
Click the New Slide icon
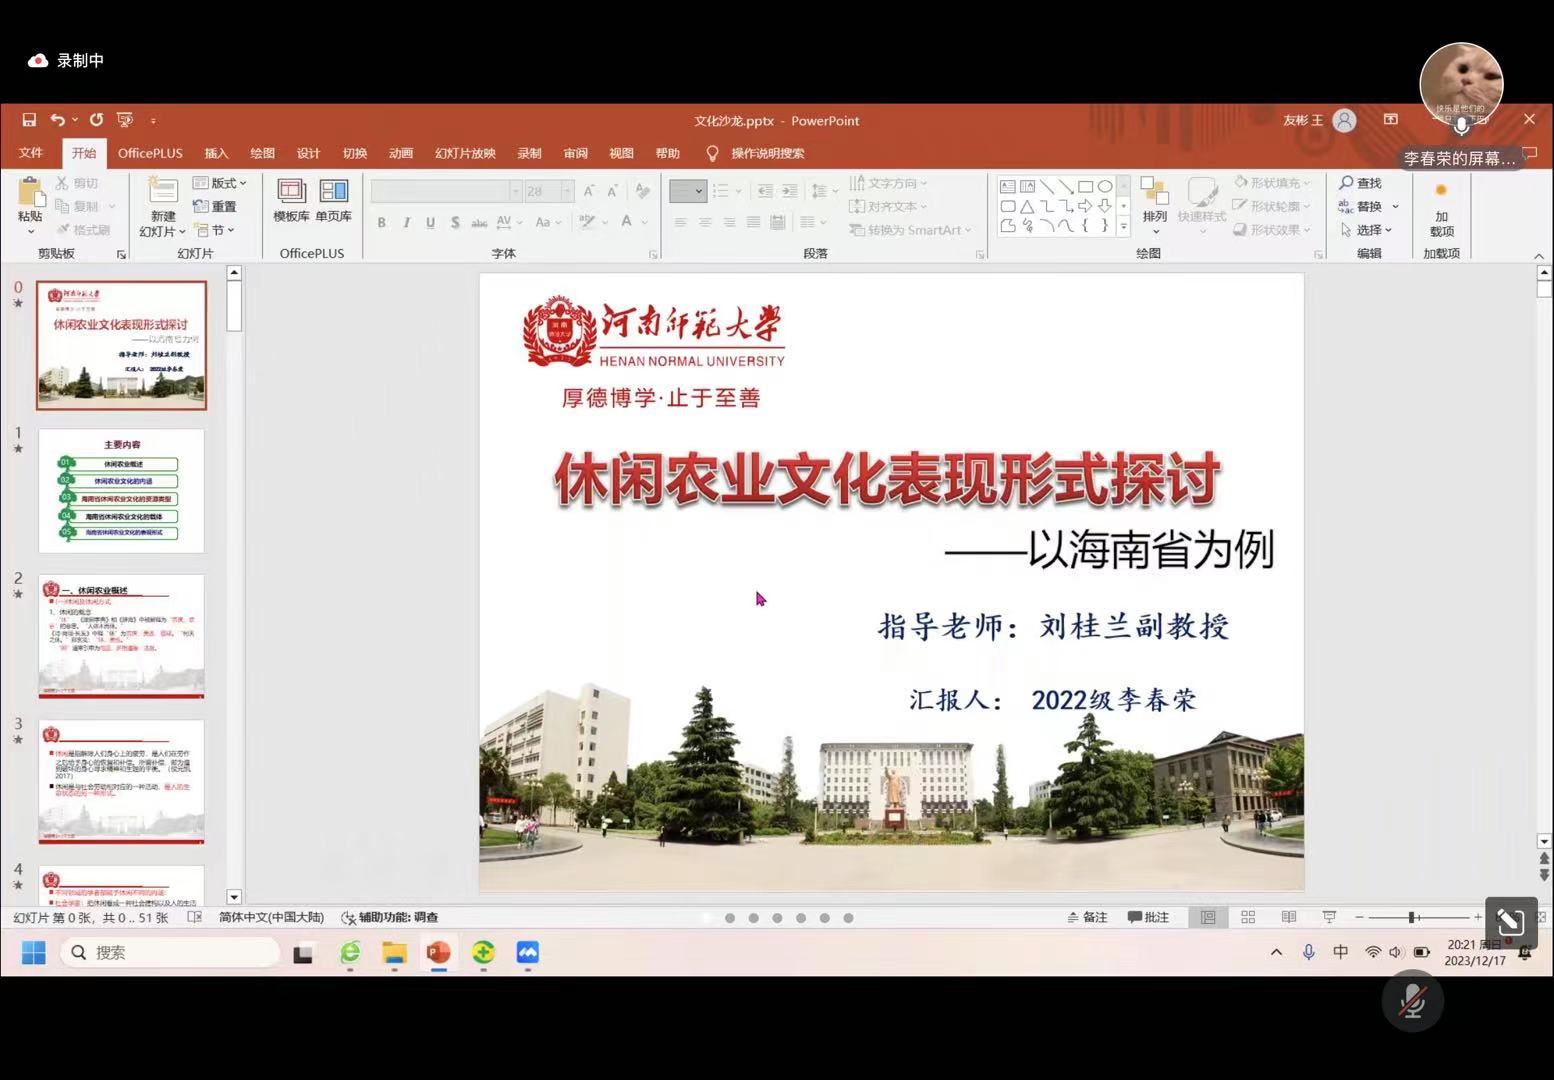point(162,192)
